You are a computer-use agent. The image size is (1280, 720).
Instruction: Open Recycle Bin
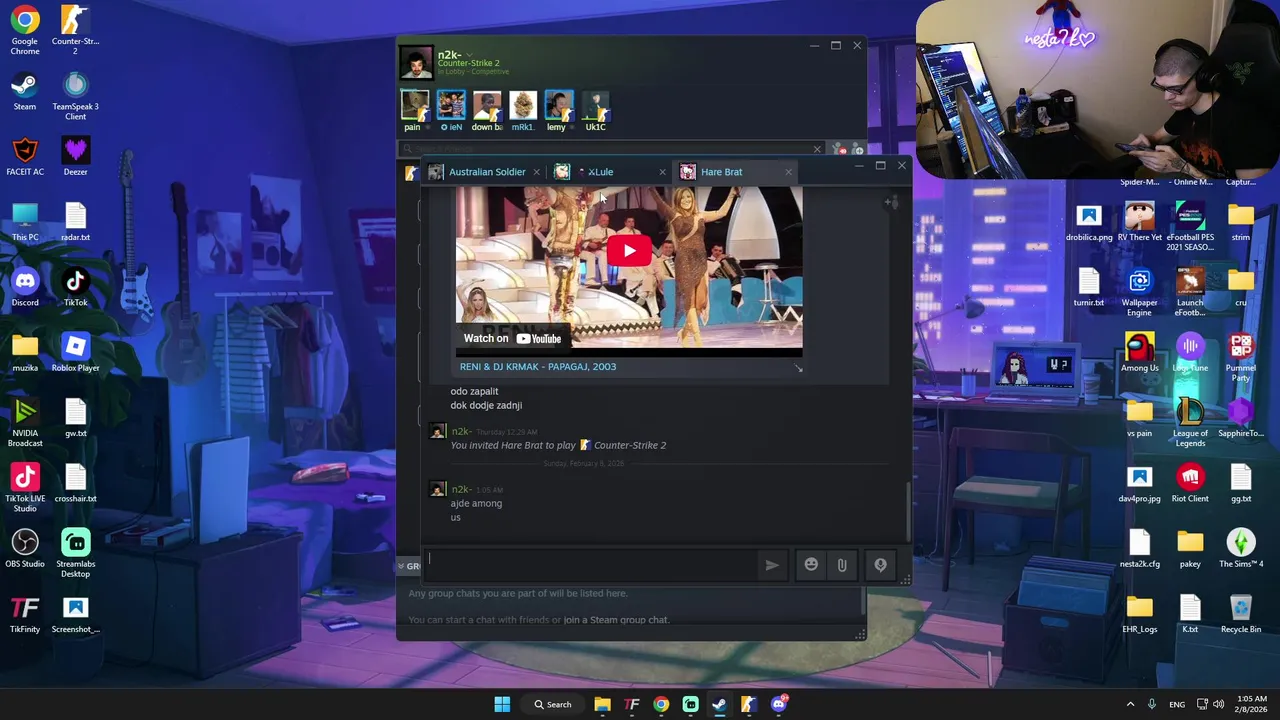[x=1241, y=614]
